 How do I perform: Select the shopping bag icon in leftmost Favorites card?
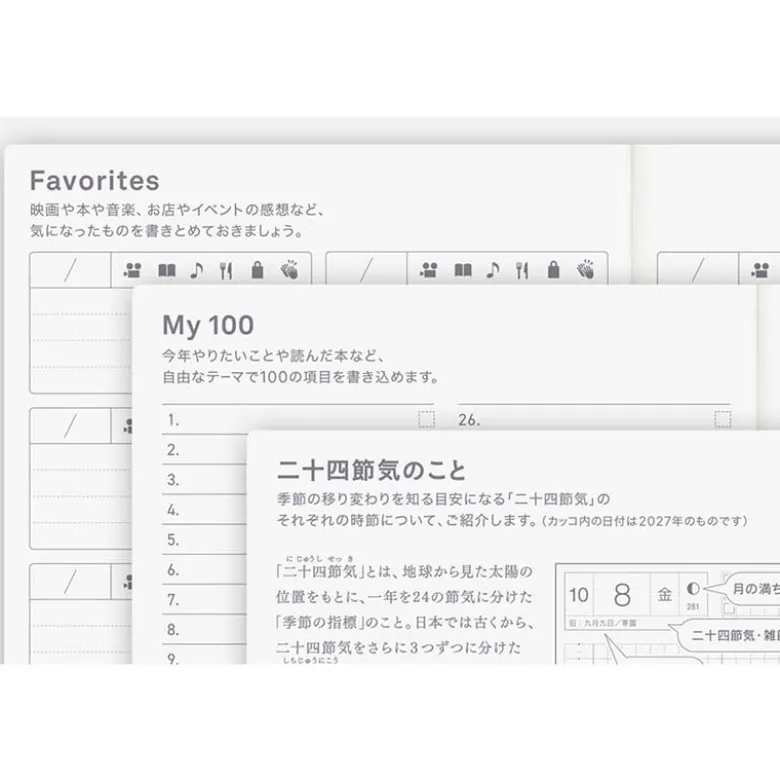pyautogui.click(x=257, y=270)
